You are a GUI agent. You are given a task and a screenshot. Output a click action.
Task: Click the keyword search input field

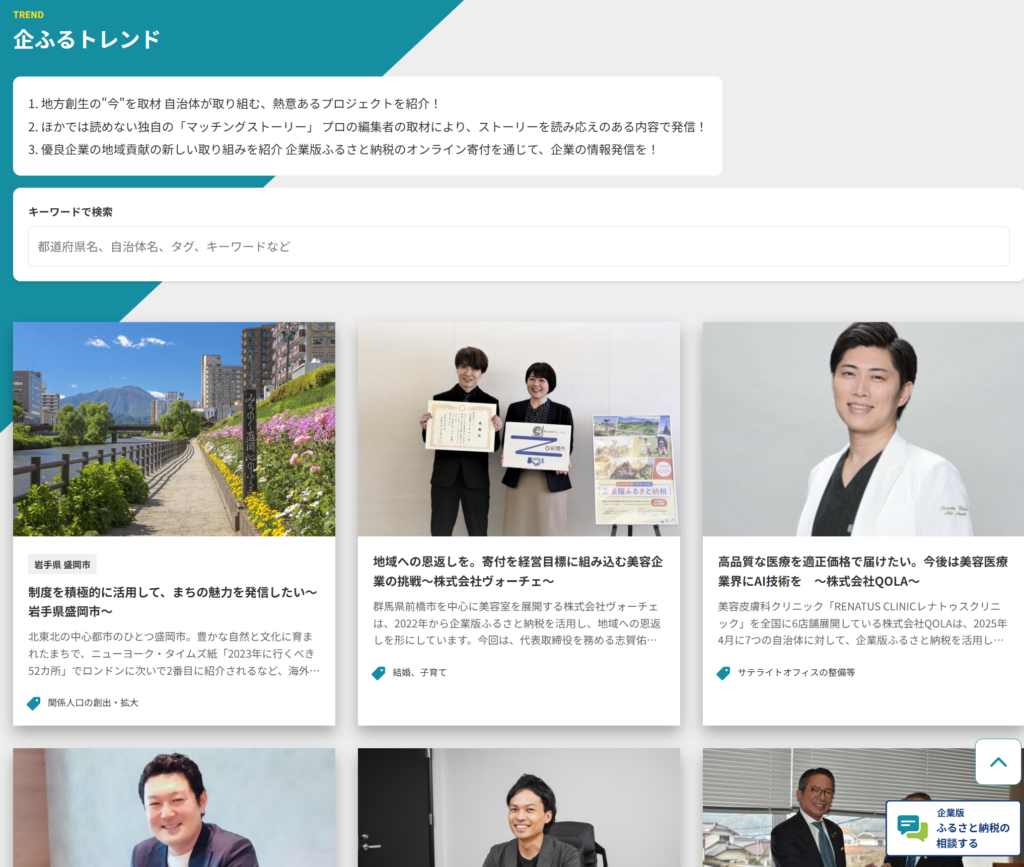click(512, 247)
